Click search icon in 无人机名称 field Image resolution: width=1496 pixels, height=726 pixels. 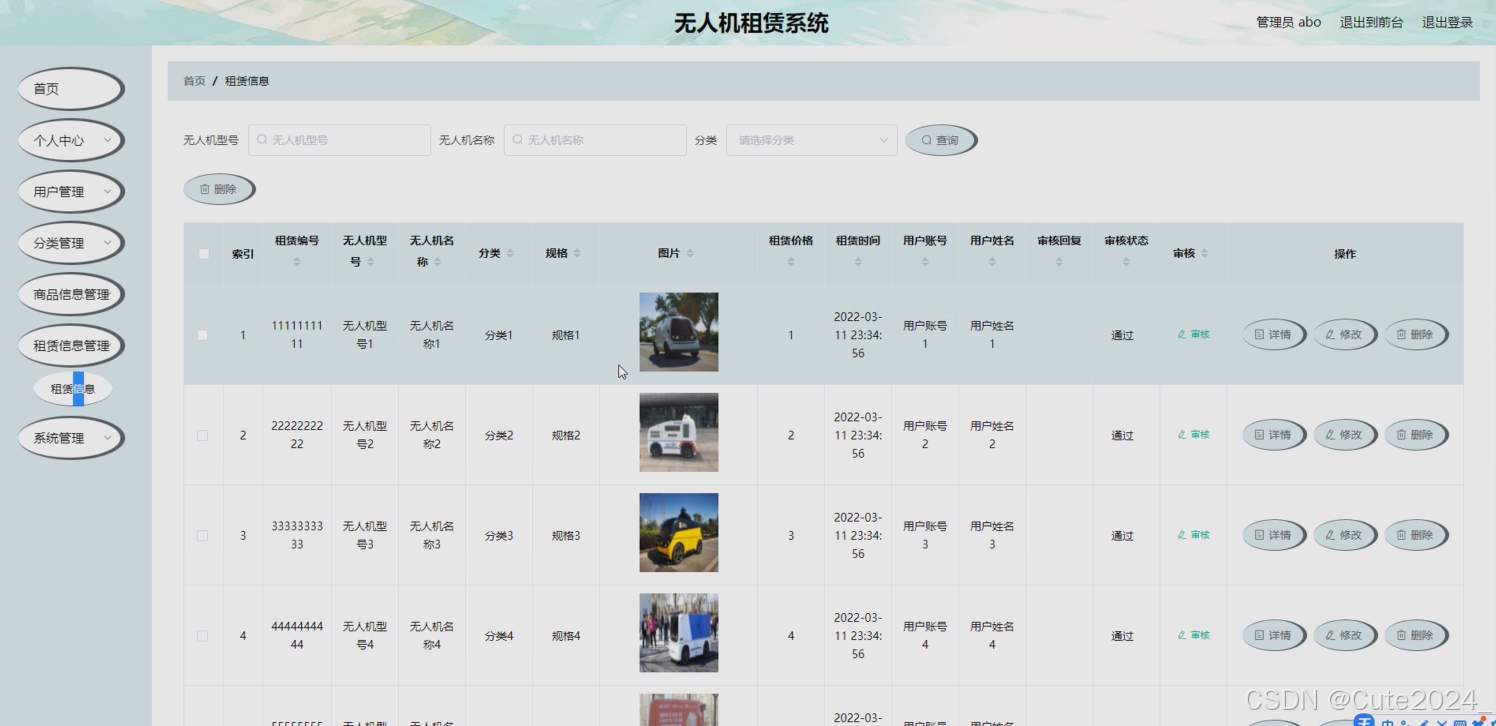(518, 140)
